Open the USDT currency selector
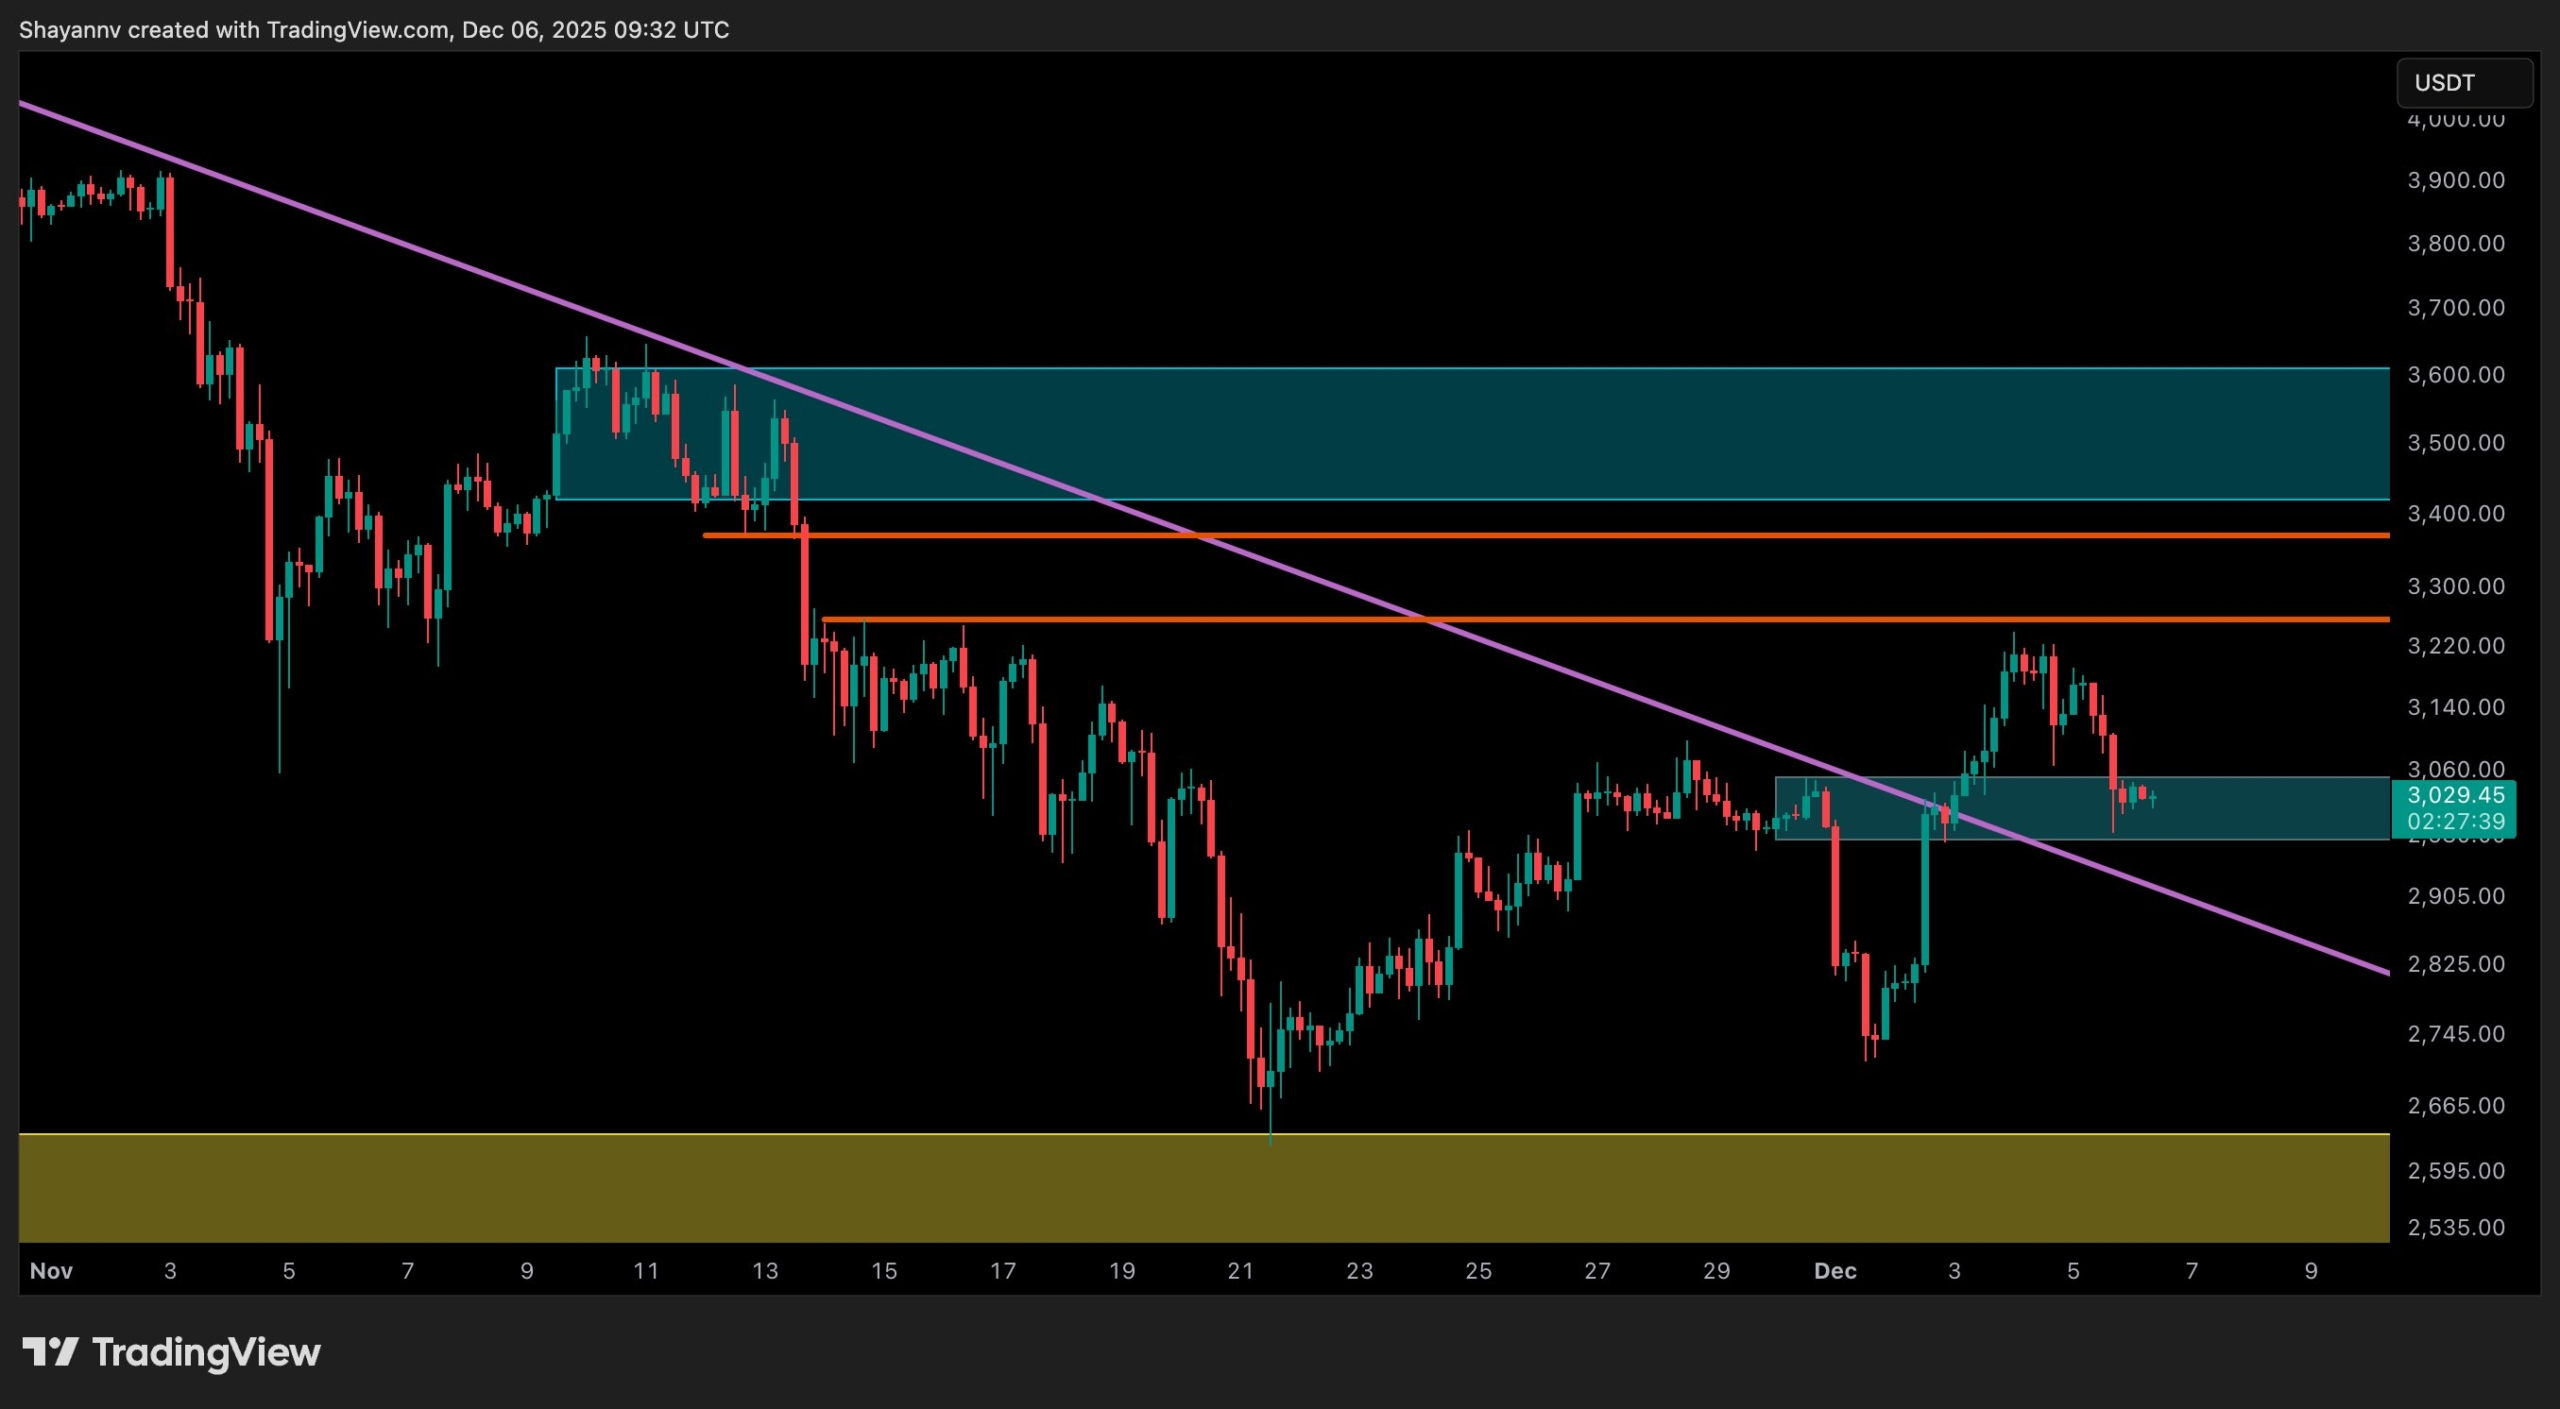The width and height of the screenshot is (2560, 1409). click(2463, 83)
